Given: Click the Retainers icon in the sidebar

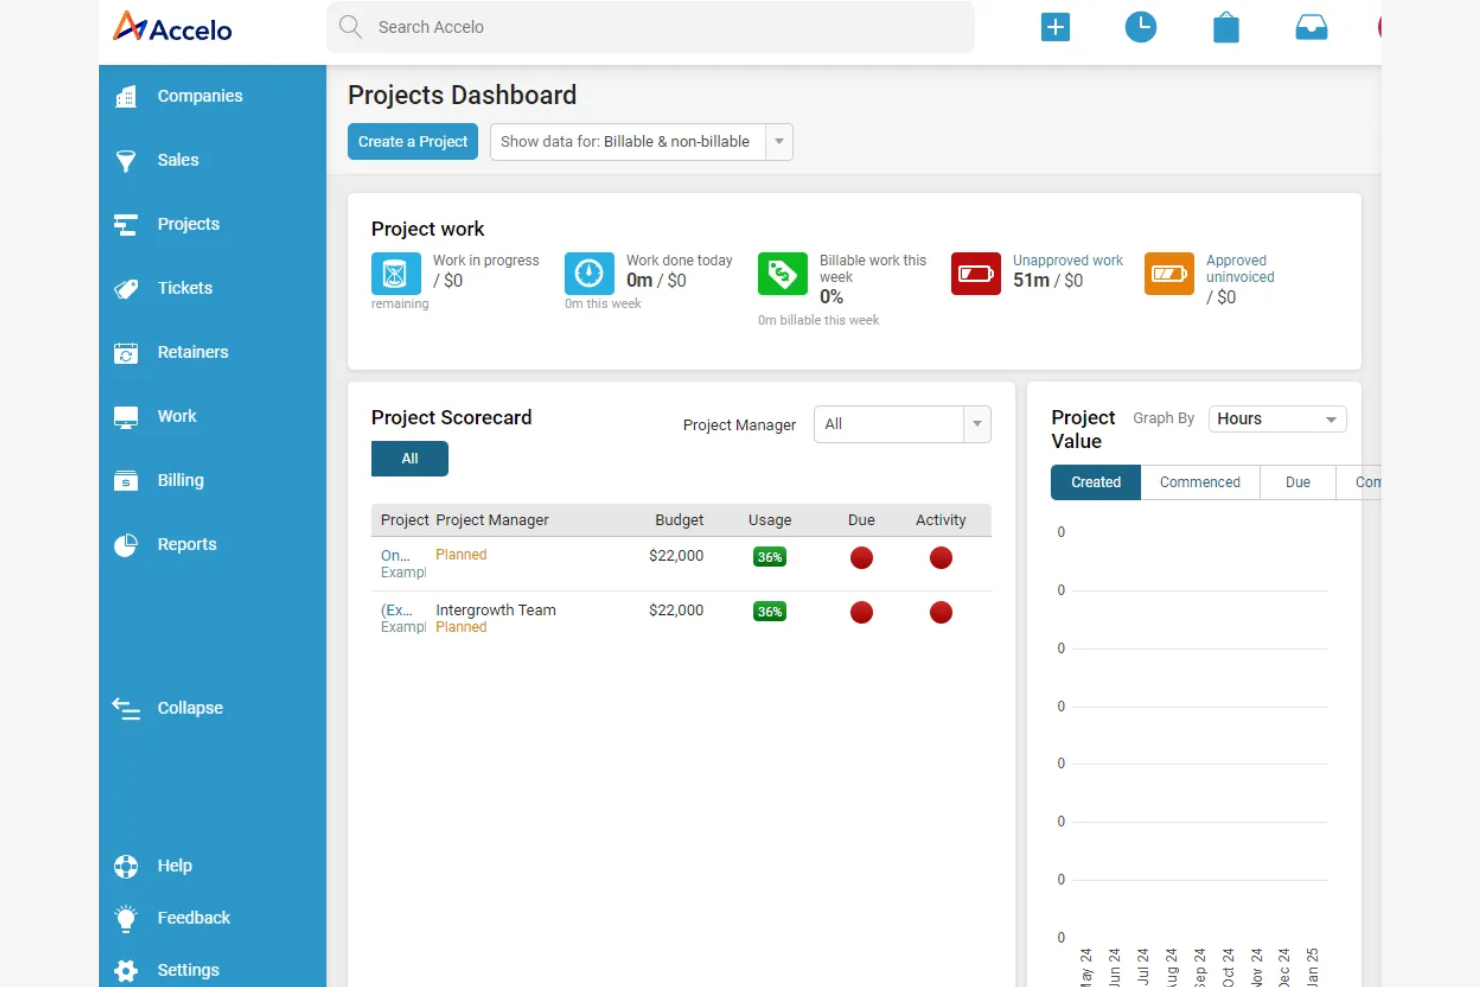Looking at the screenshot, I should tap(126, 352).
